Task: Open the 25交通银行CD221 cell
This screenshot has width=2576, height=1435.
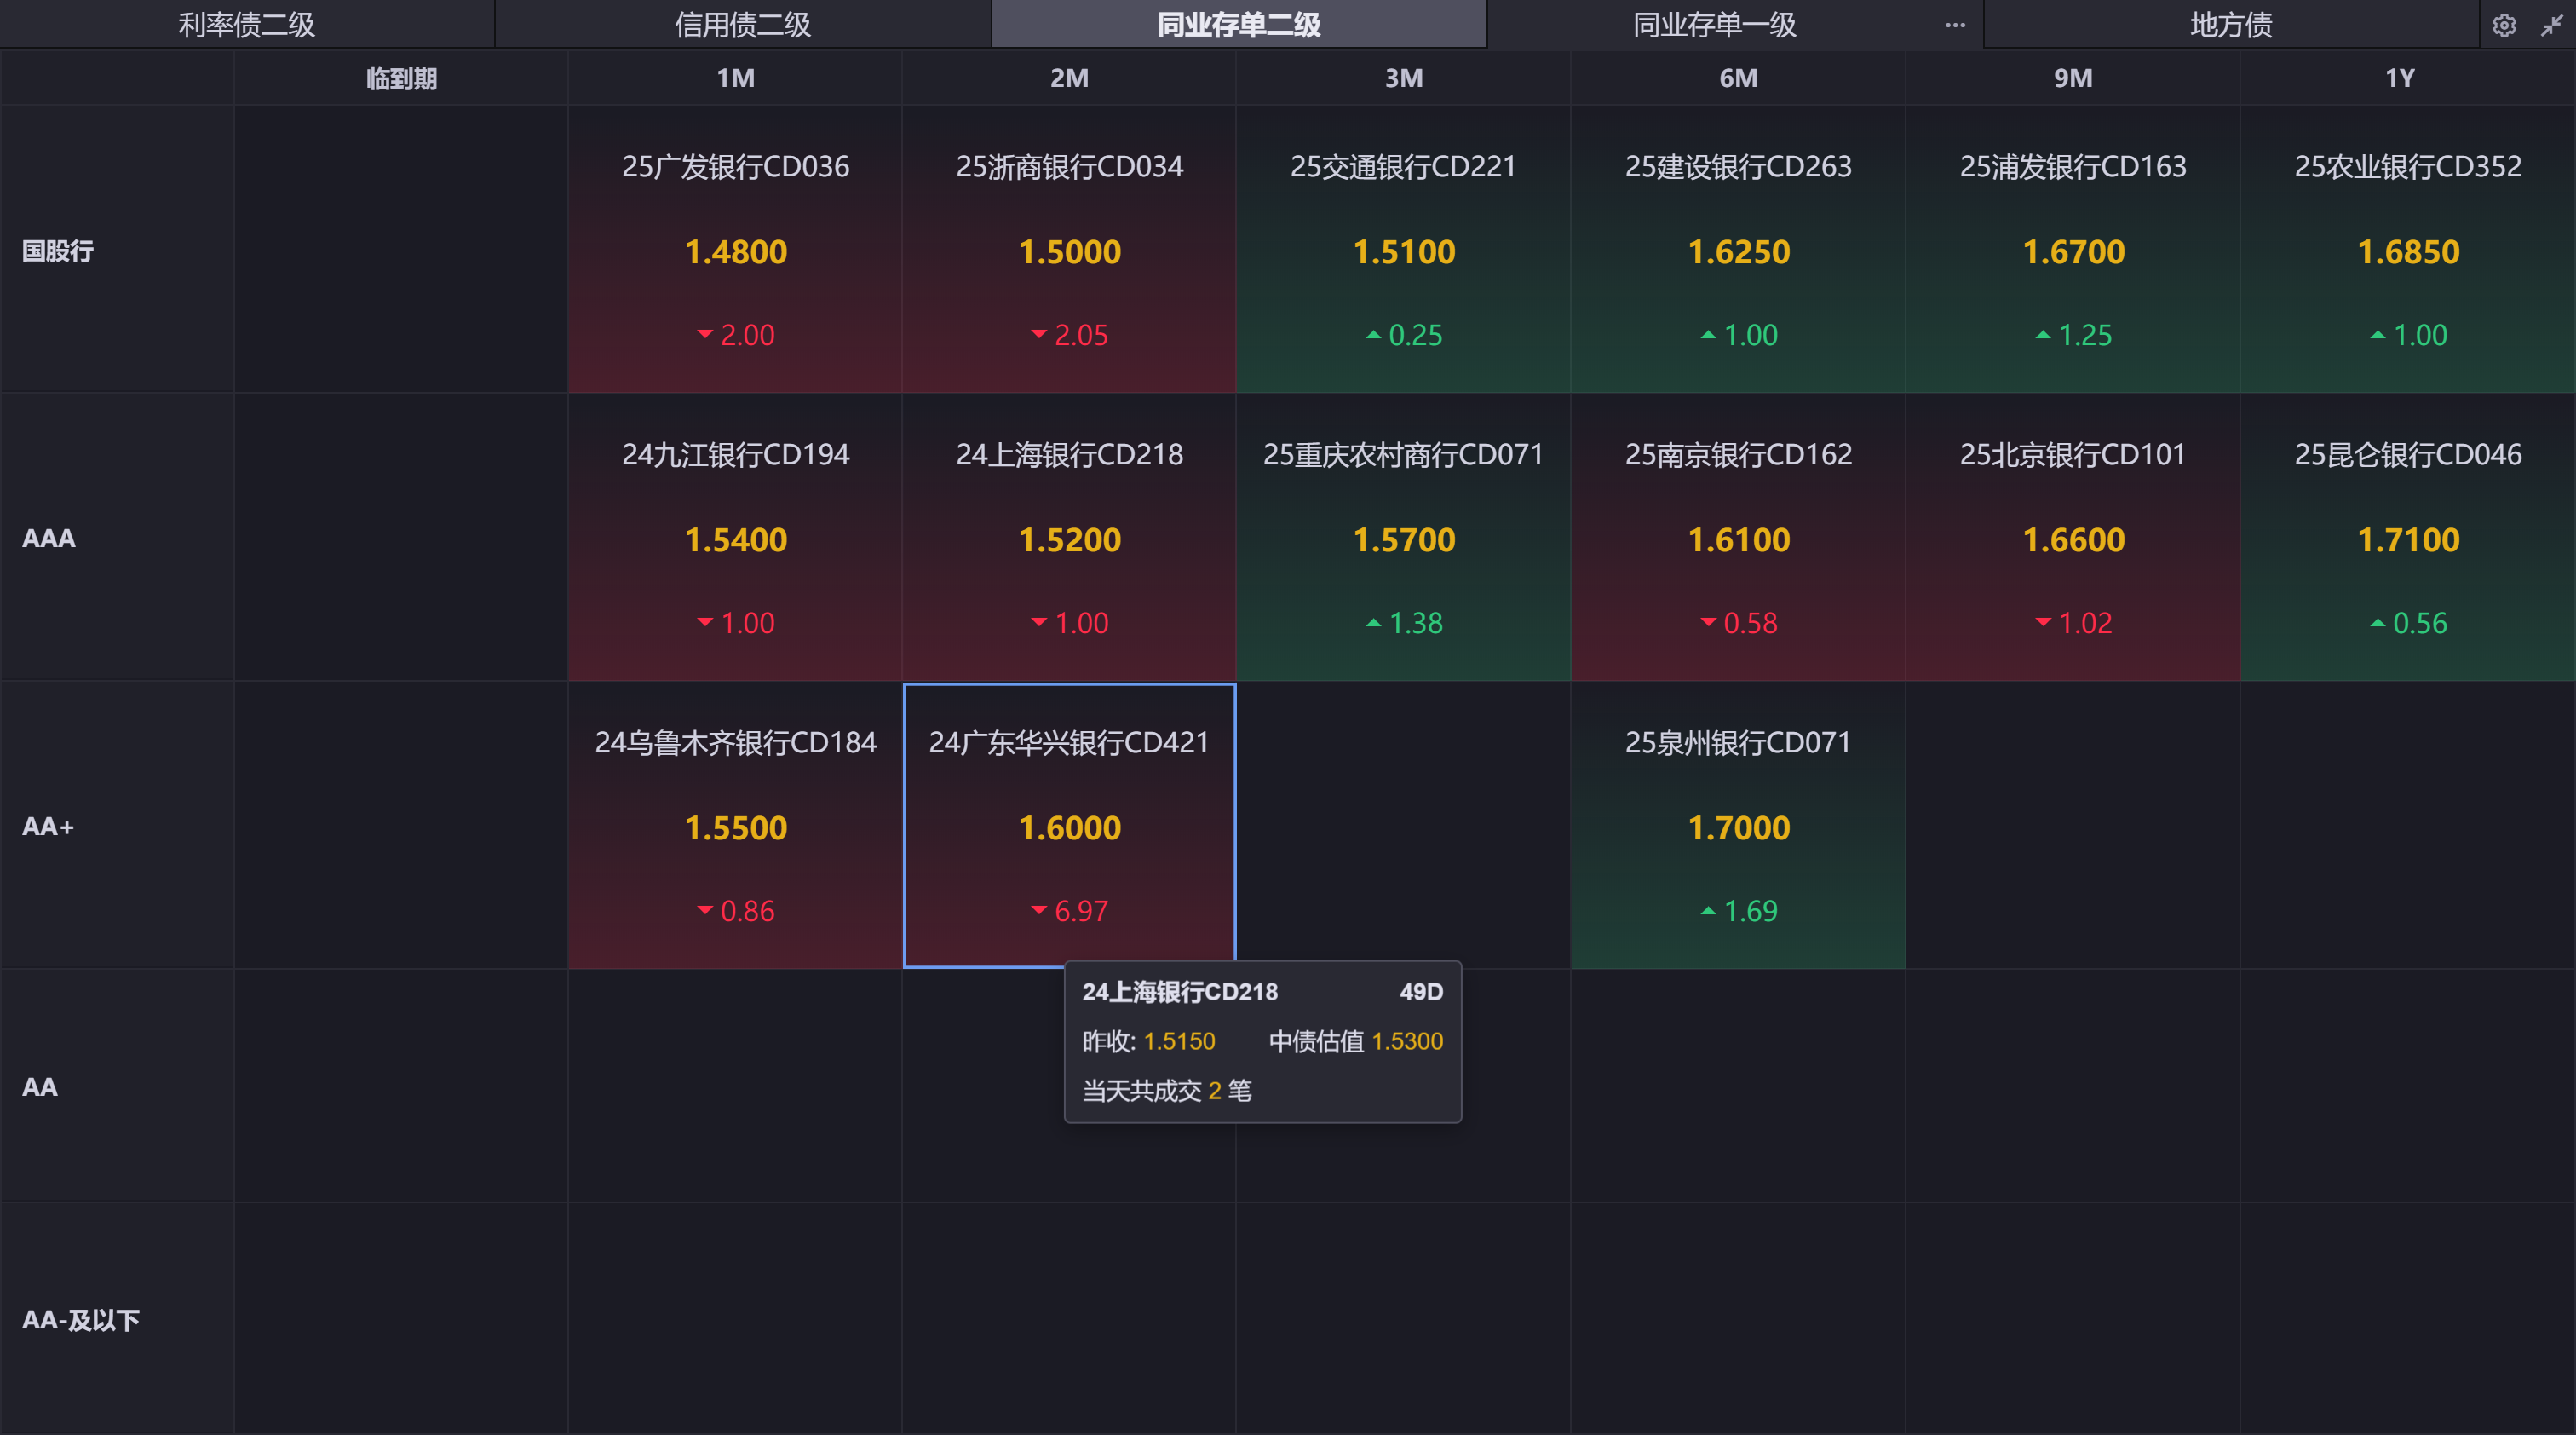Action: [1403, 250]
